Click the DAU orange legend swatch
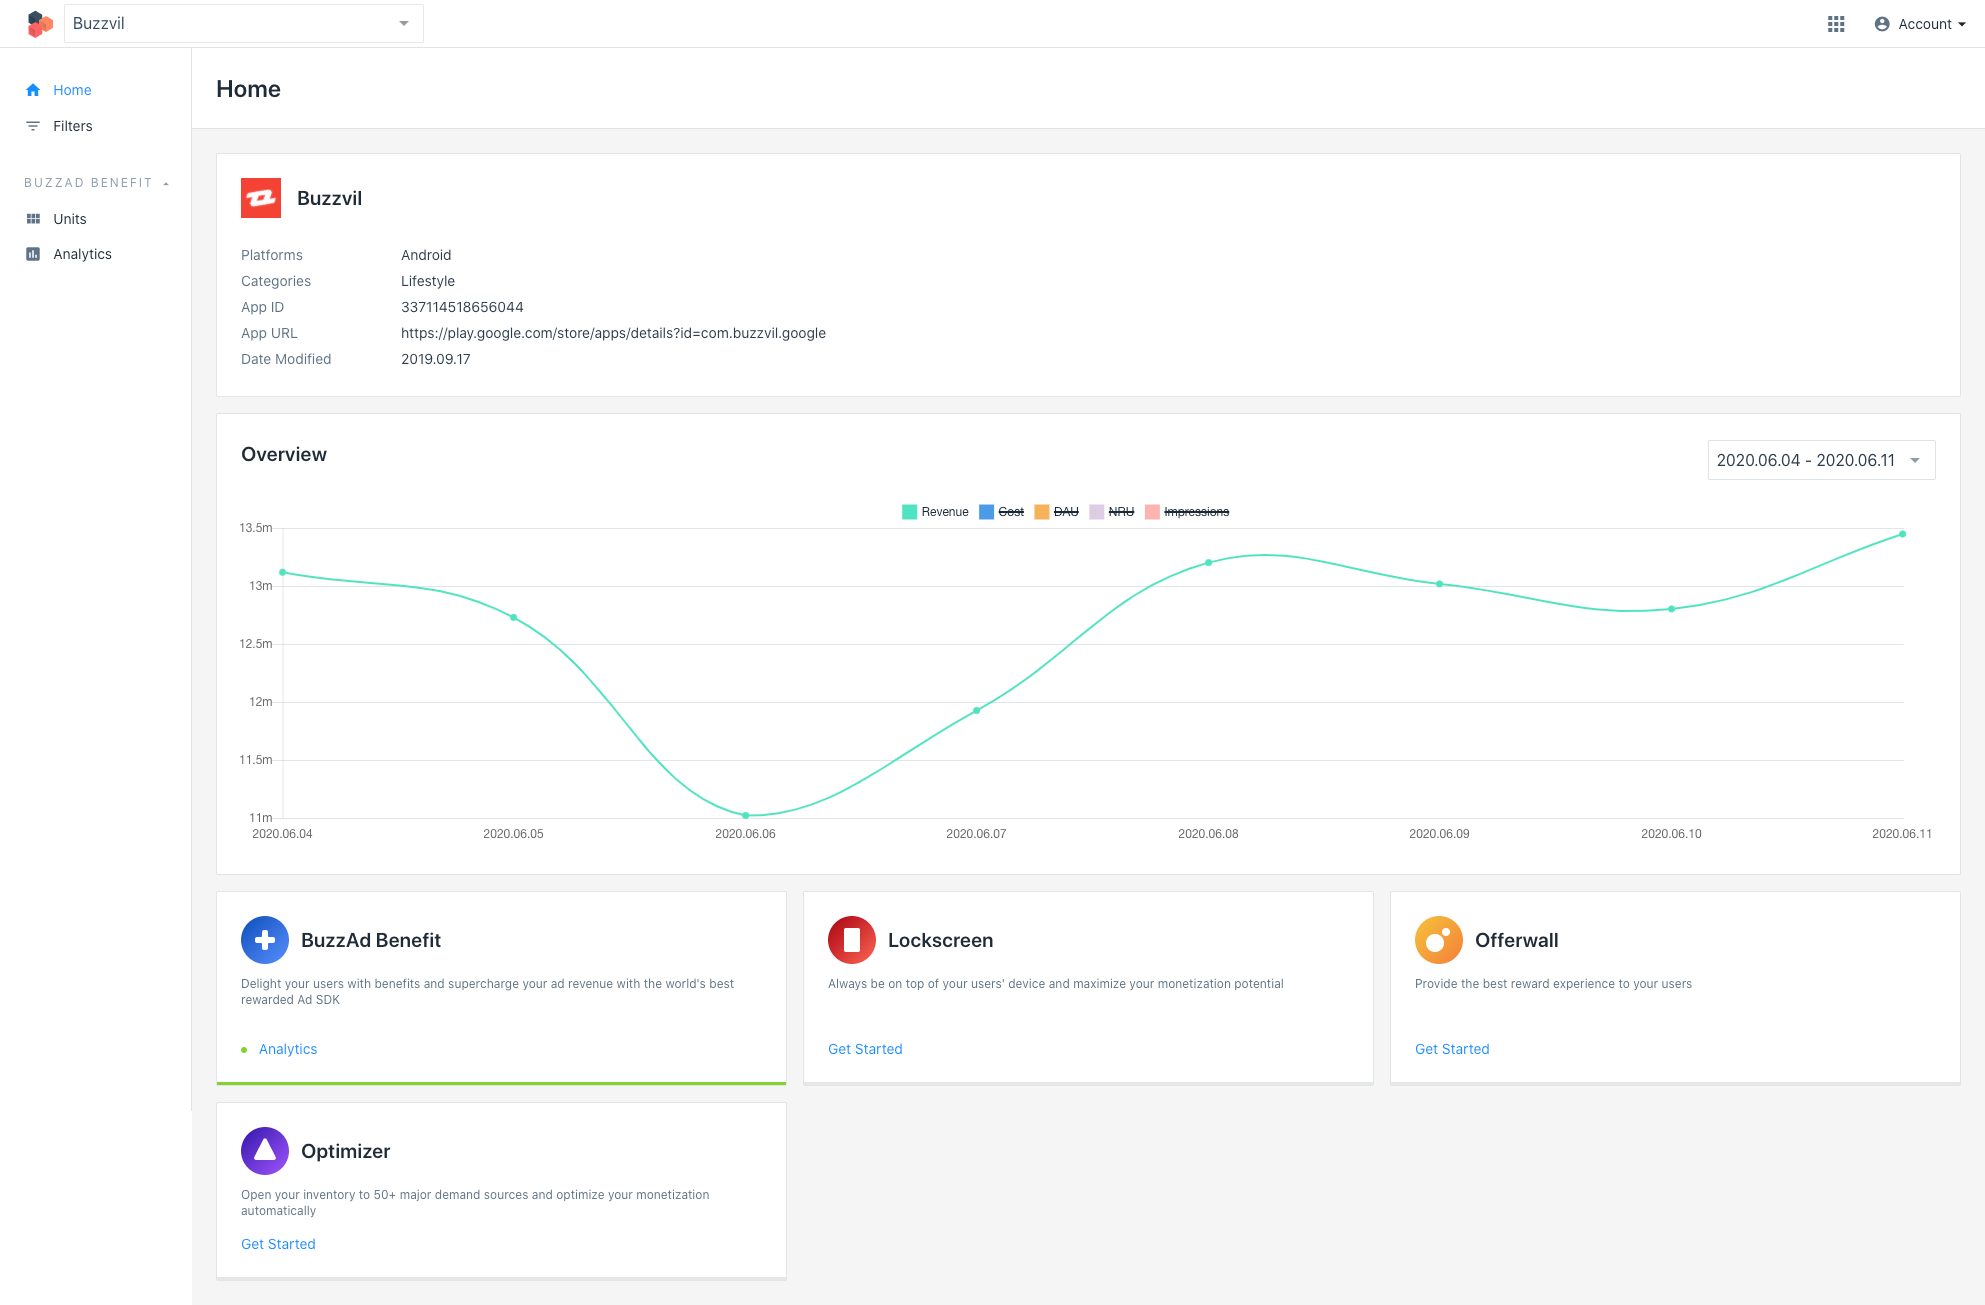Image resolution: width=1985 pixels, height=1305 pixels. click(x=1042, y=512)
